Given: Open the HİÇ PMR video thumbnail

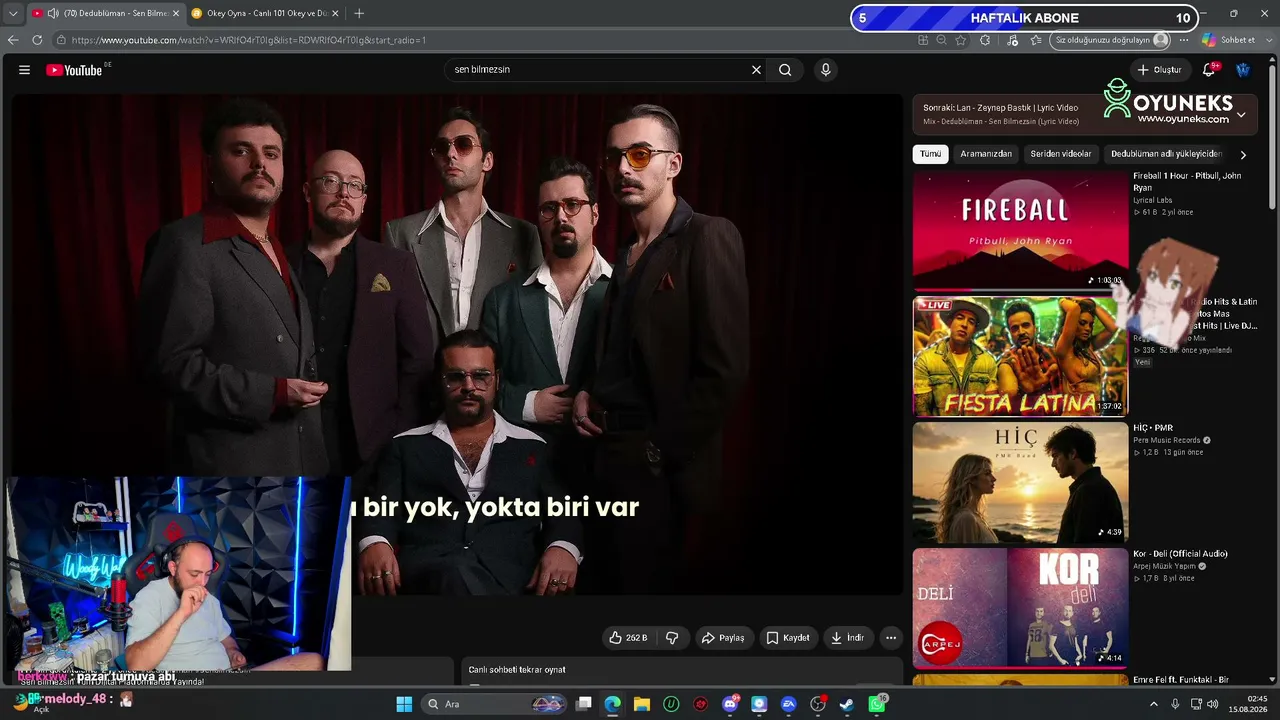Looking at the screenshot, I should (x=1020, y=482).
